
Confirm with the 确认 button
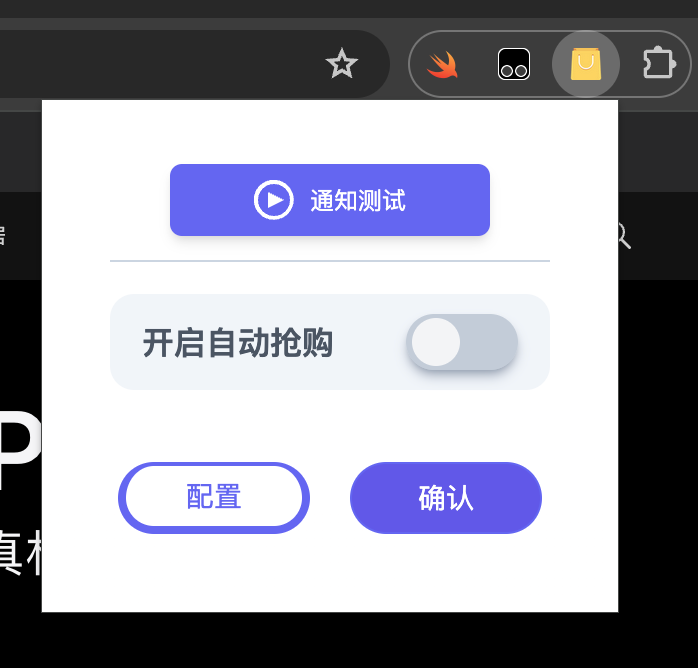coord(446,498)
